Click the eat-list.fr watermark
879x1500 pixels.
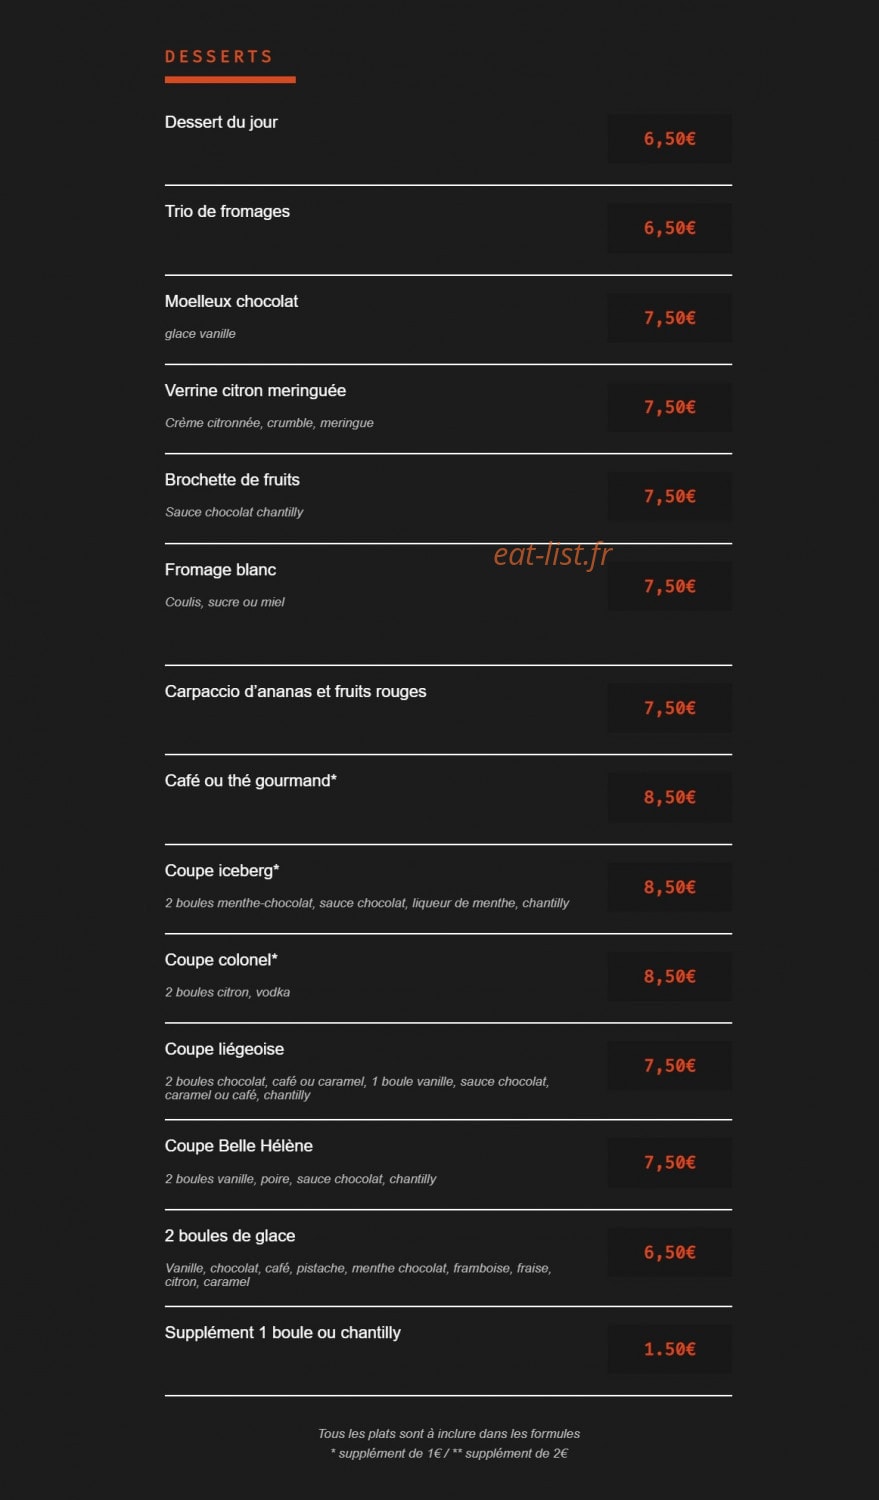(x=552, y=553)
